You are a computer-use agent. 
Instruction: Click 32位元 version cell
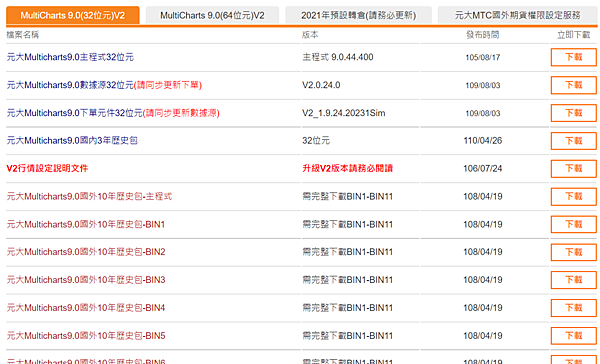click(x=316, y=140)
